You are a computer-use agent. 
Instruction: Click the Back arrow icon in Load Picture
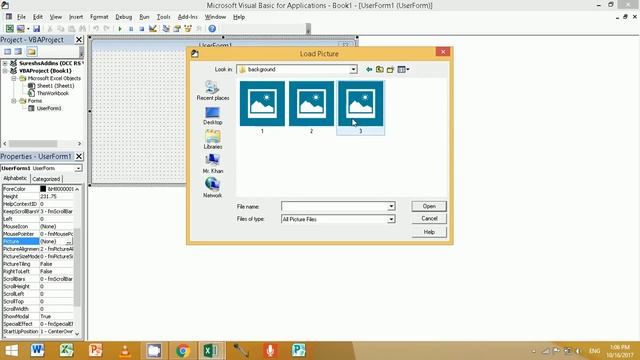[x=369, y=69]
